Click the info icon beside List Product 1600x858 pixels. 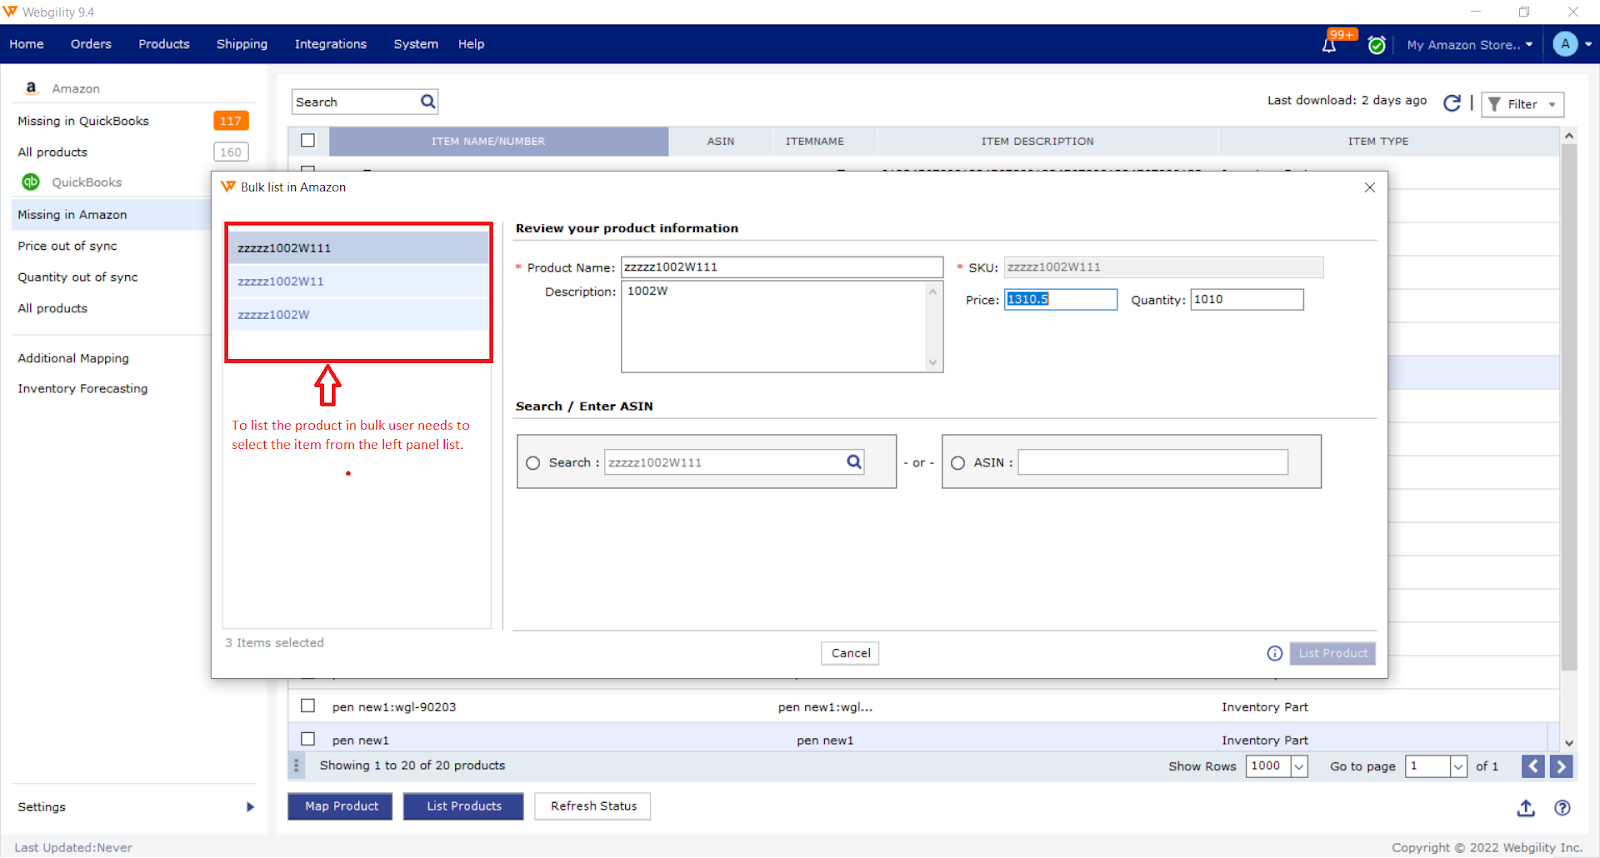(1275, 653)
